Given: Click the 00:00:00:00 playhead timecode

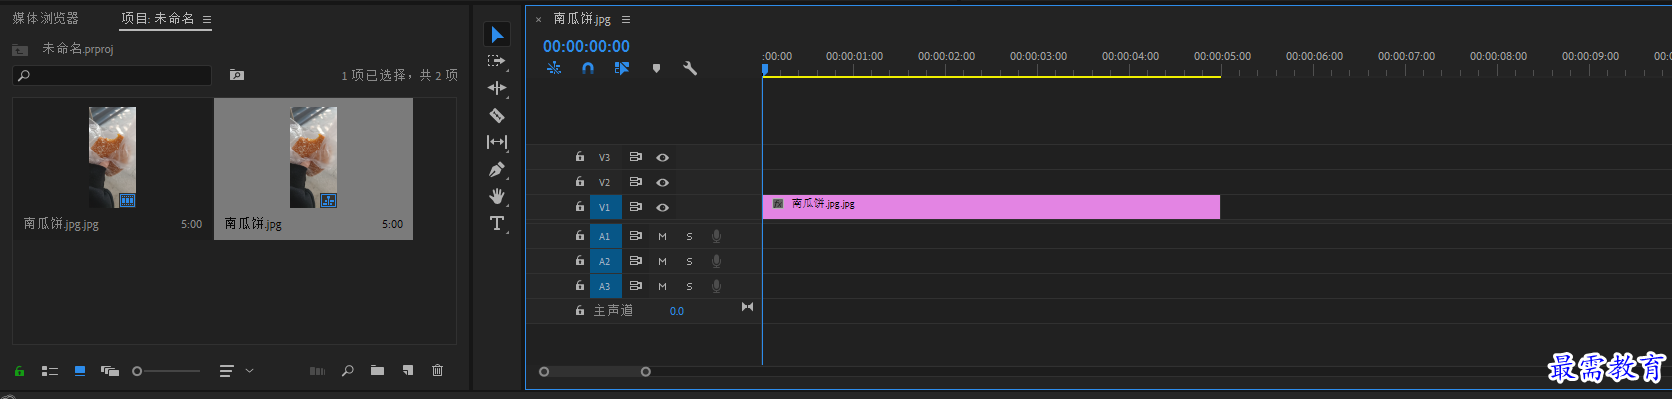Looking at the screenshot, I should point(586,46).
